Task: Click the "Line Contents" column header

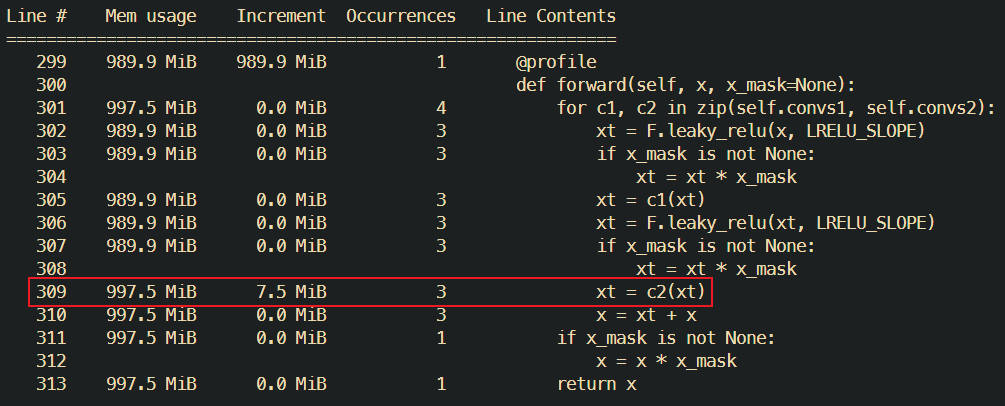Action: click(551, 17)
